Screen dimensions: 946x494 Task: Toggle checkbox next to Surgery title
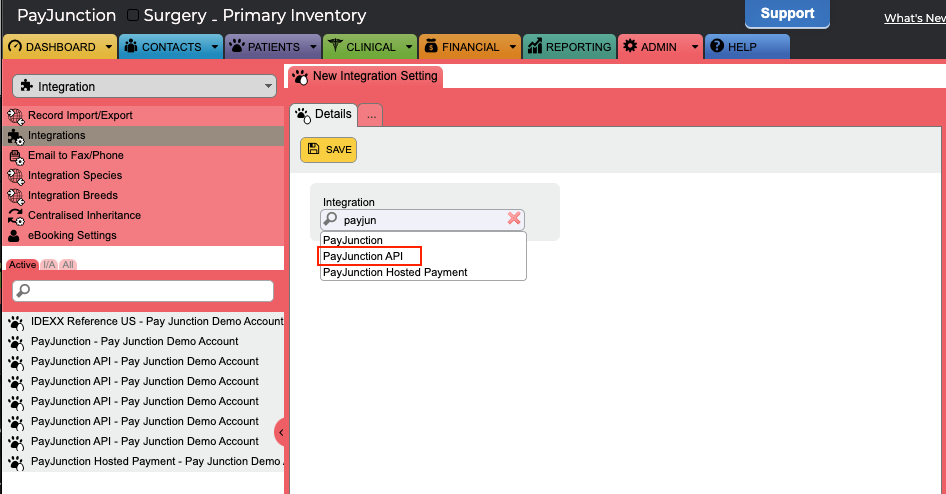(x=133, y=15)
